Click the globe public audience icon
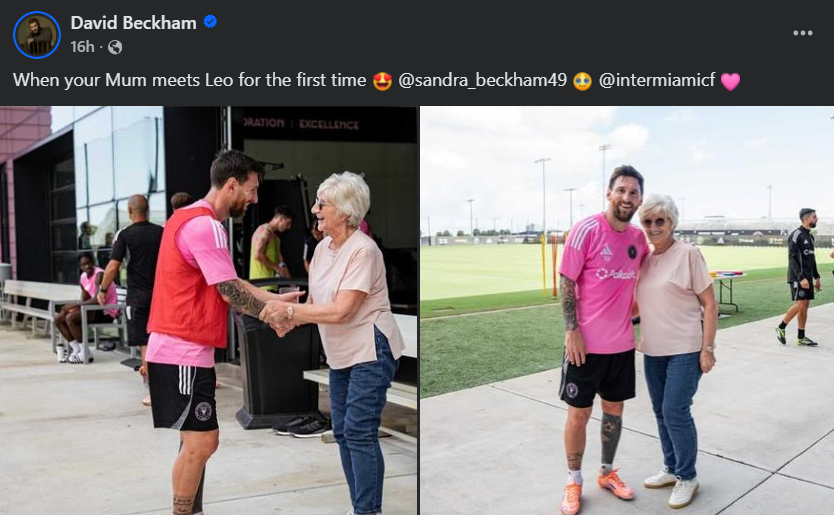This screenshot has width=834, height=515. pos(115,47)
